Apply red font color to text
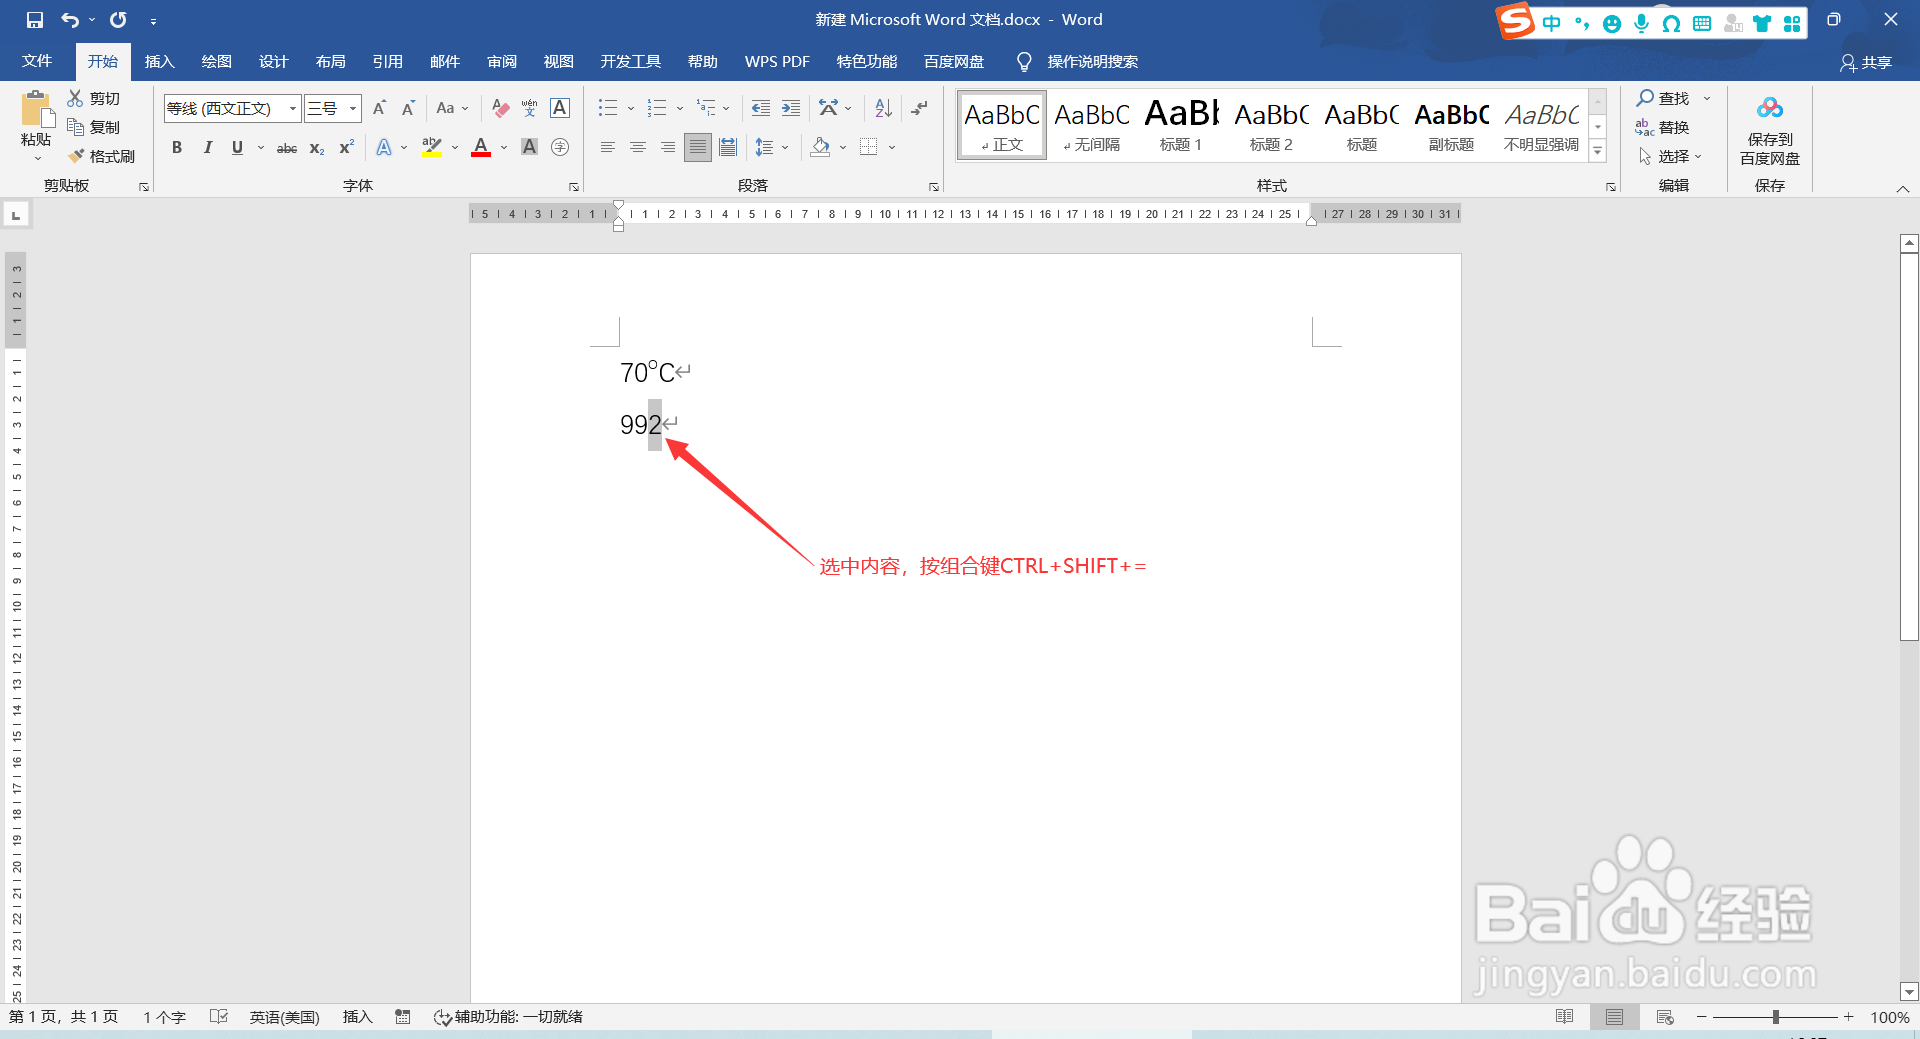 481,147
